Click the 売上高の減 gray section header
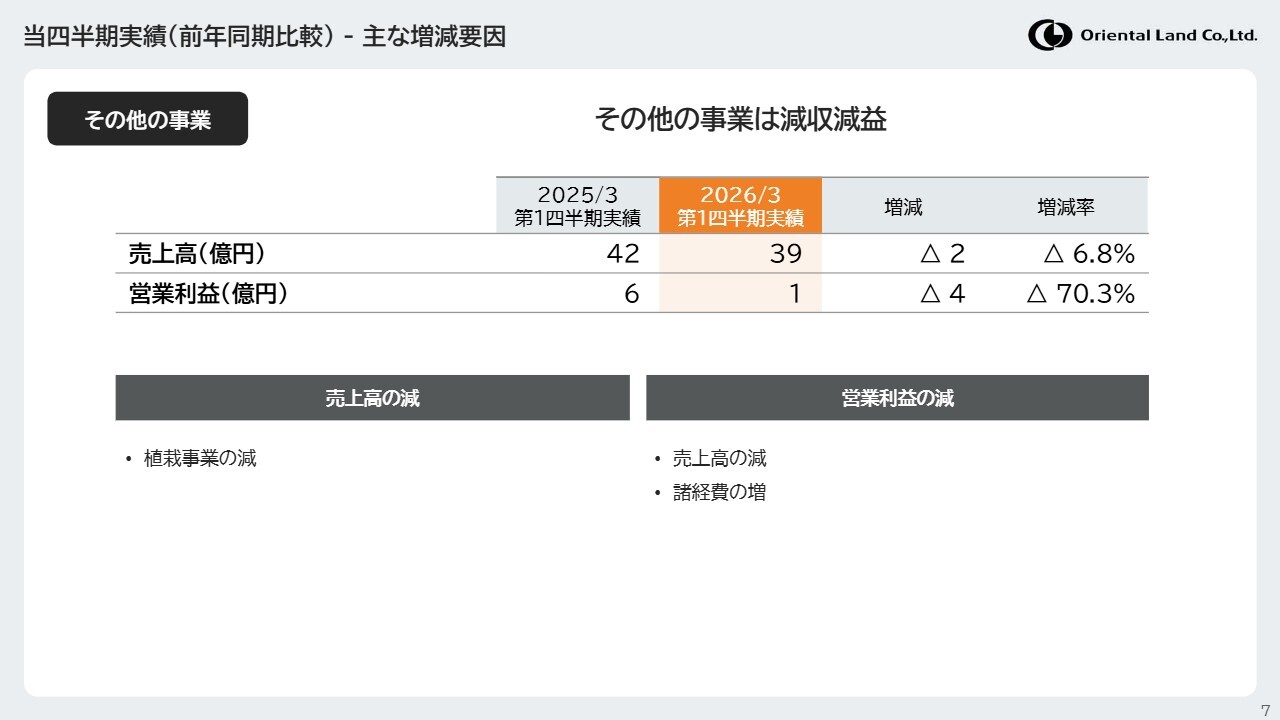1280x720 pixels. click(372, 398)
